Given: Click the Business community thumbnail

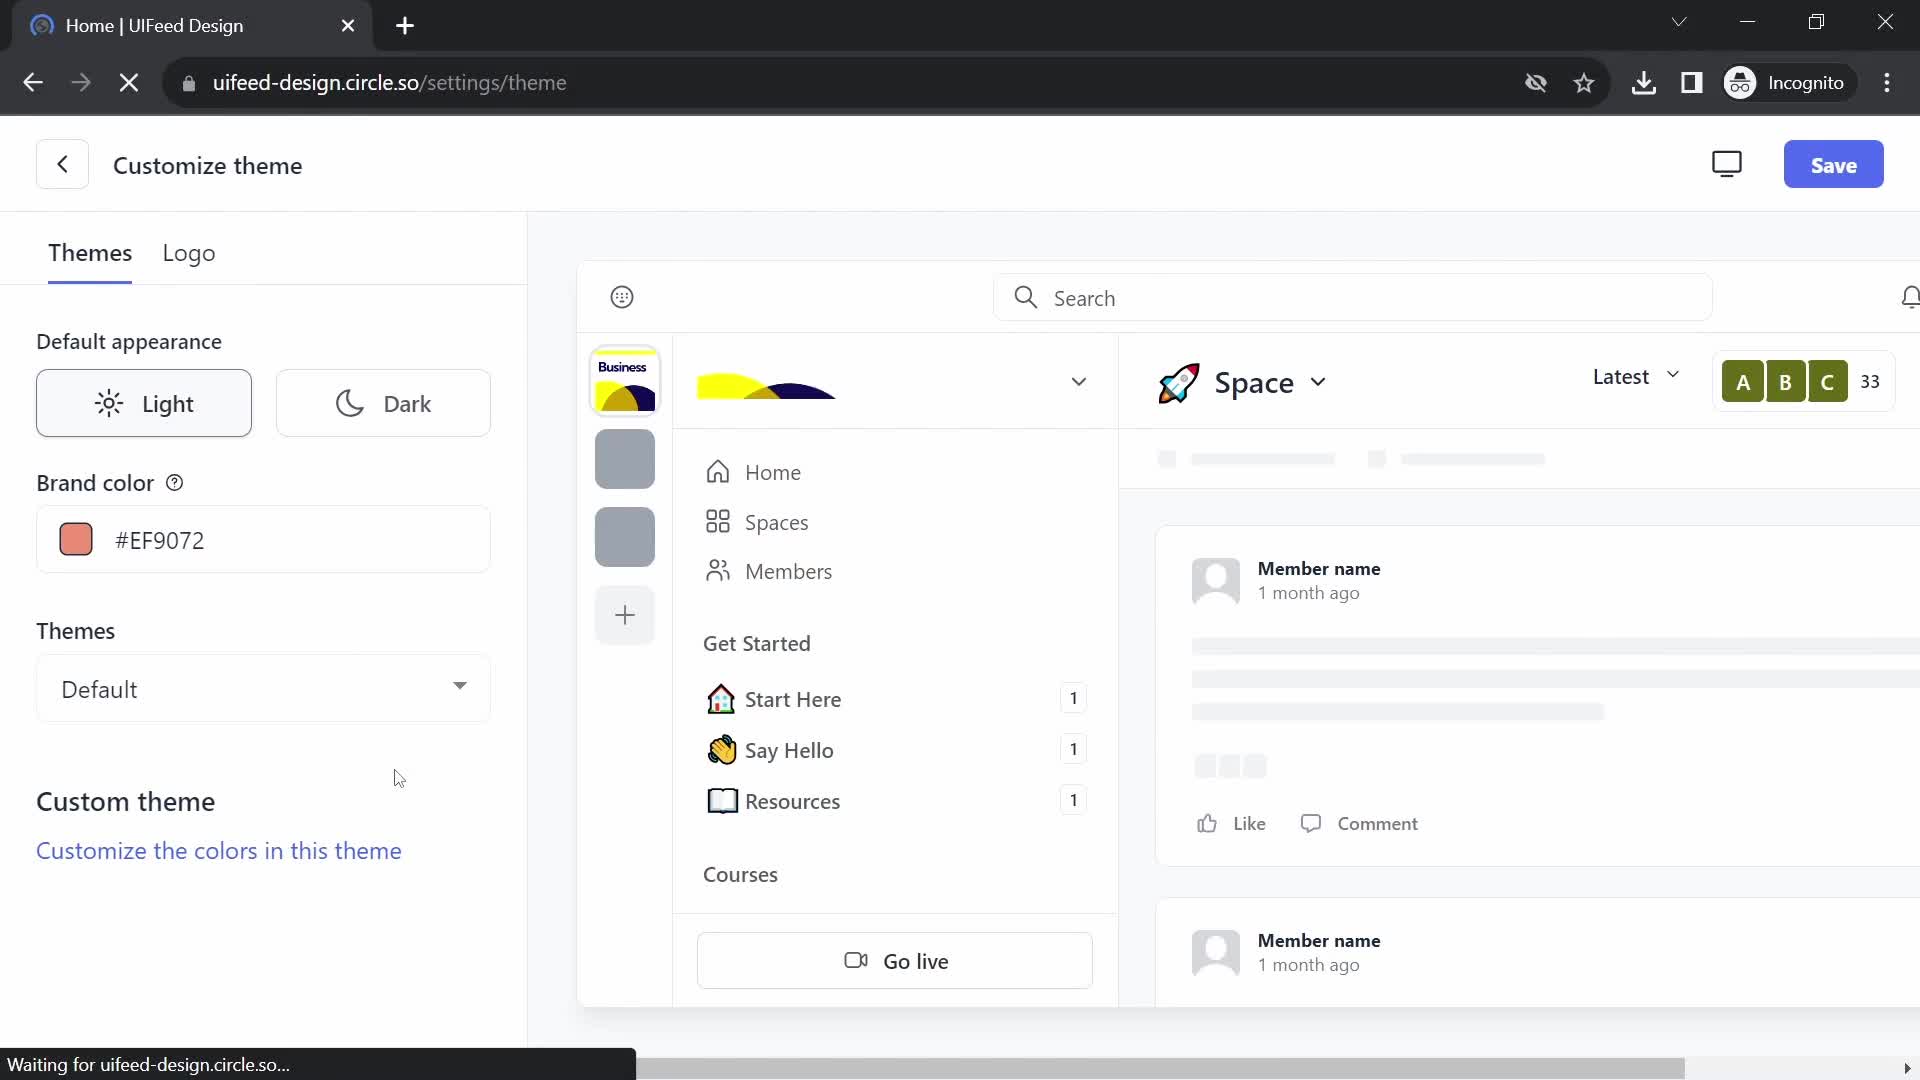Looking at the screenshot, I should point(624,381).
